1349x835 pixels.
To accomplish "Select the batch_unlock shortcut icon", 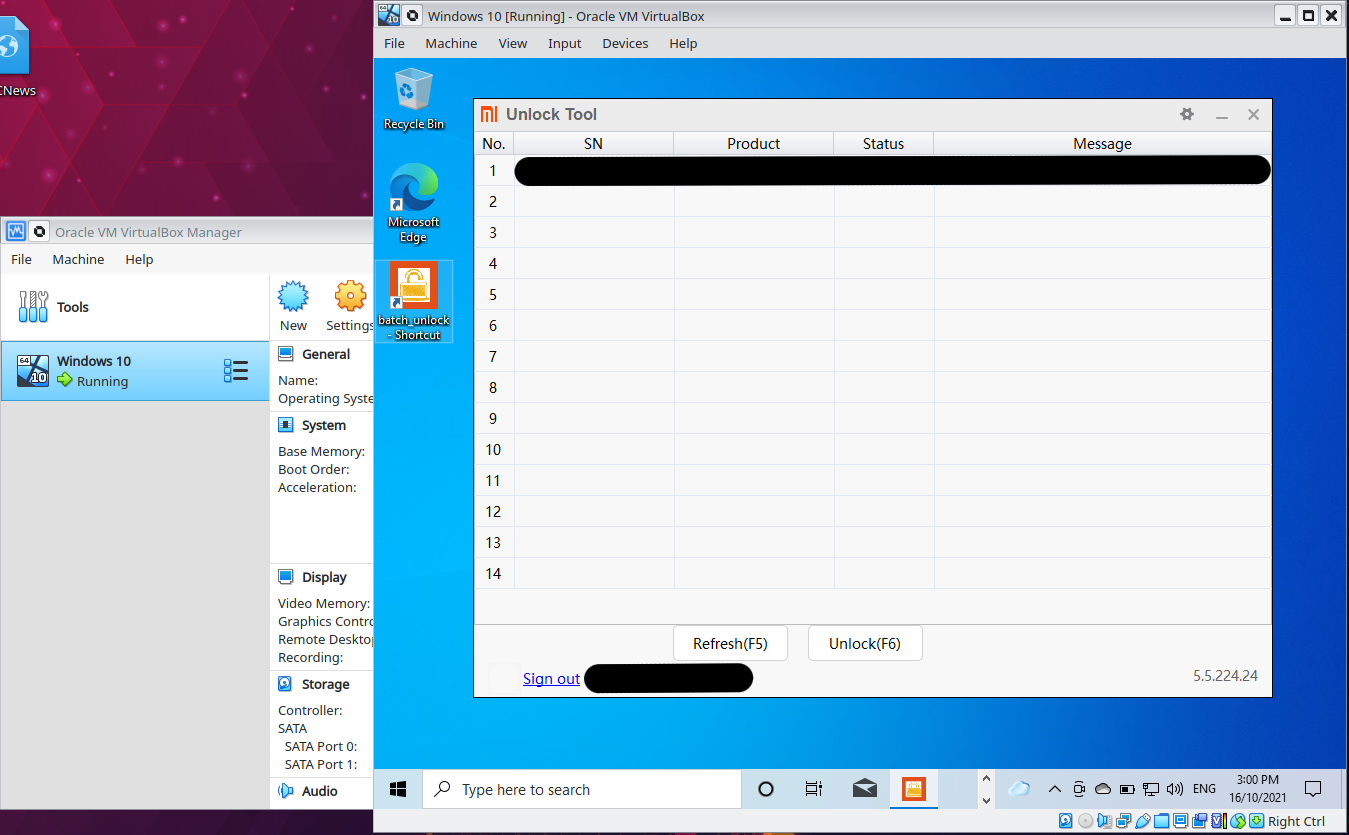I will pos(414,301).
